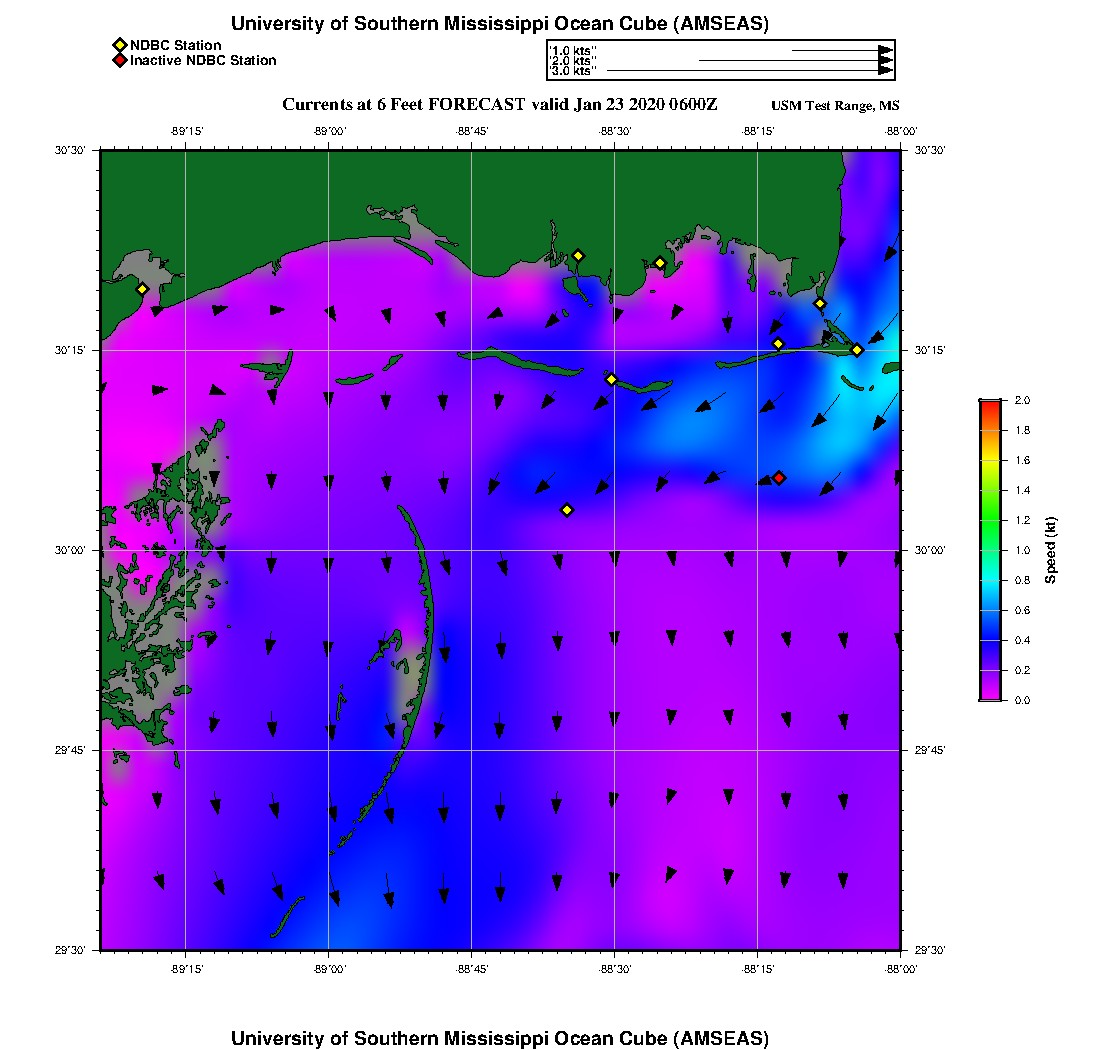
Task: Click the 'Speed (kt)' color bar label
Action: tap(1050, 550)
